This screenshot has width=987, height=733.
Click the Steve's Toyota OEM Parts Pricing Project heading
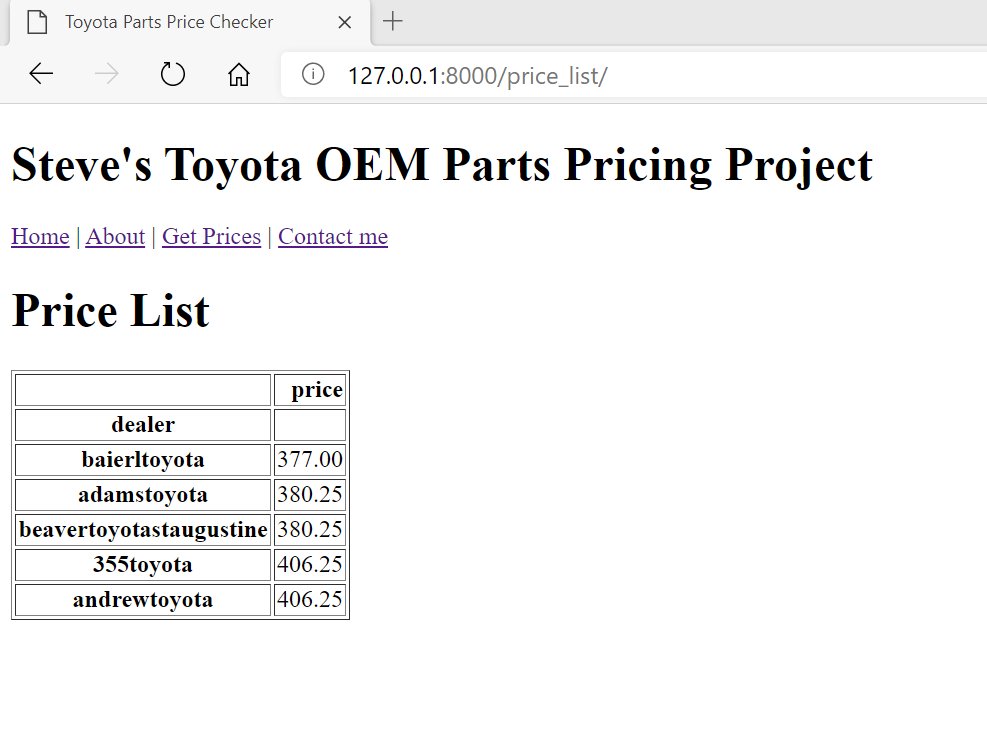[442, 165]
